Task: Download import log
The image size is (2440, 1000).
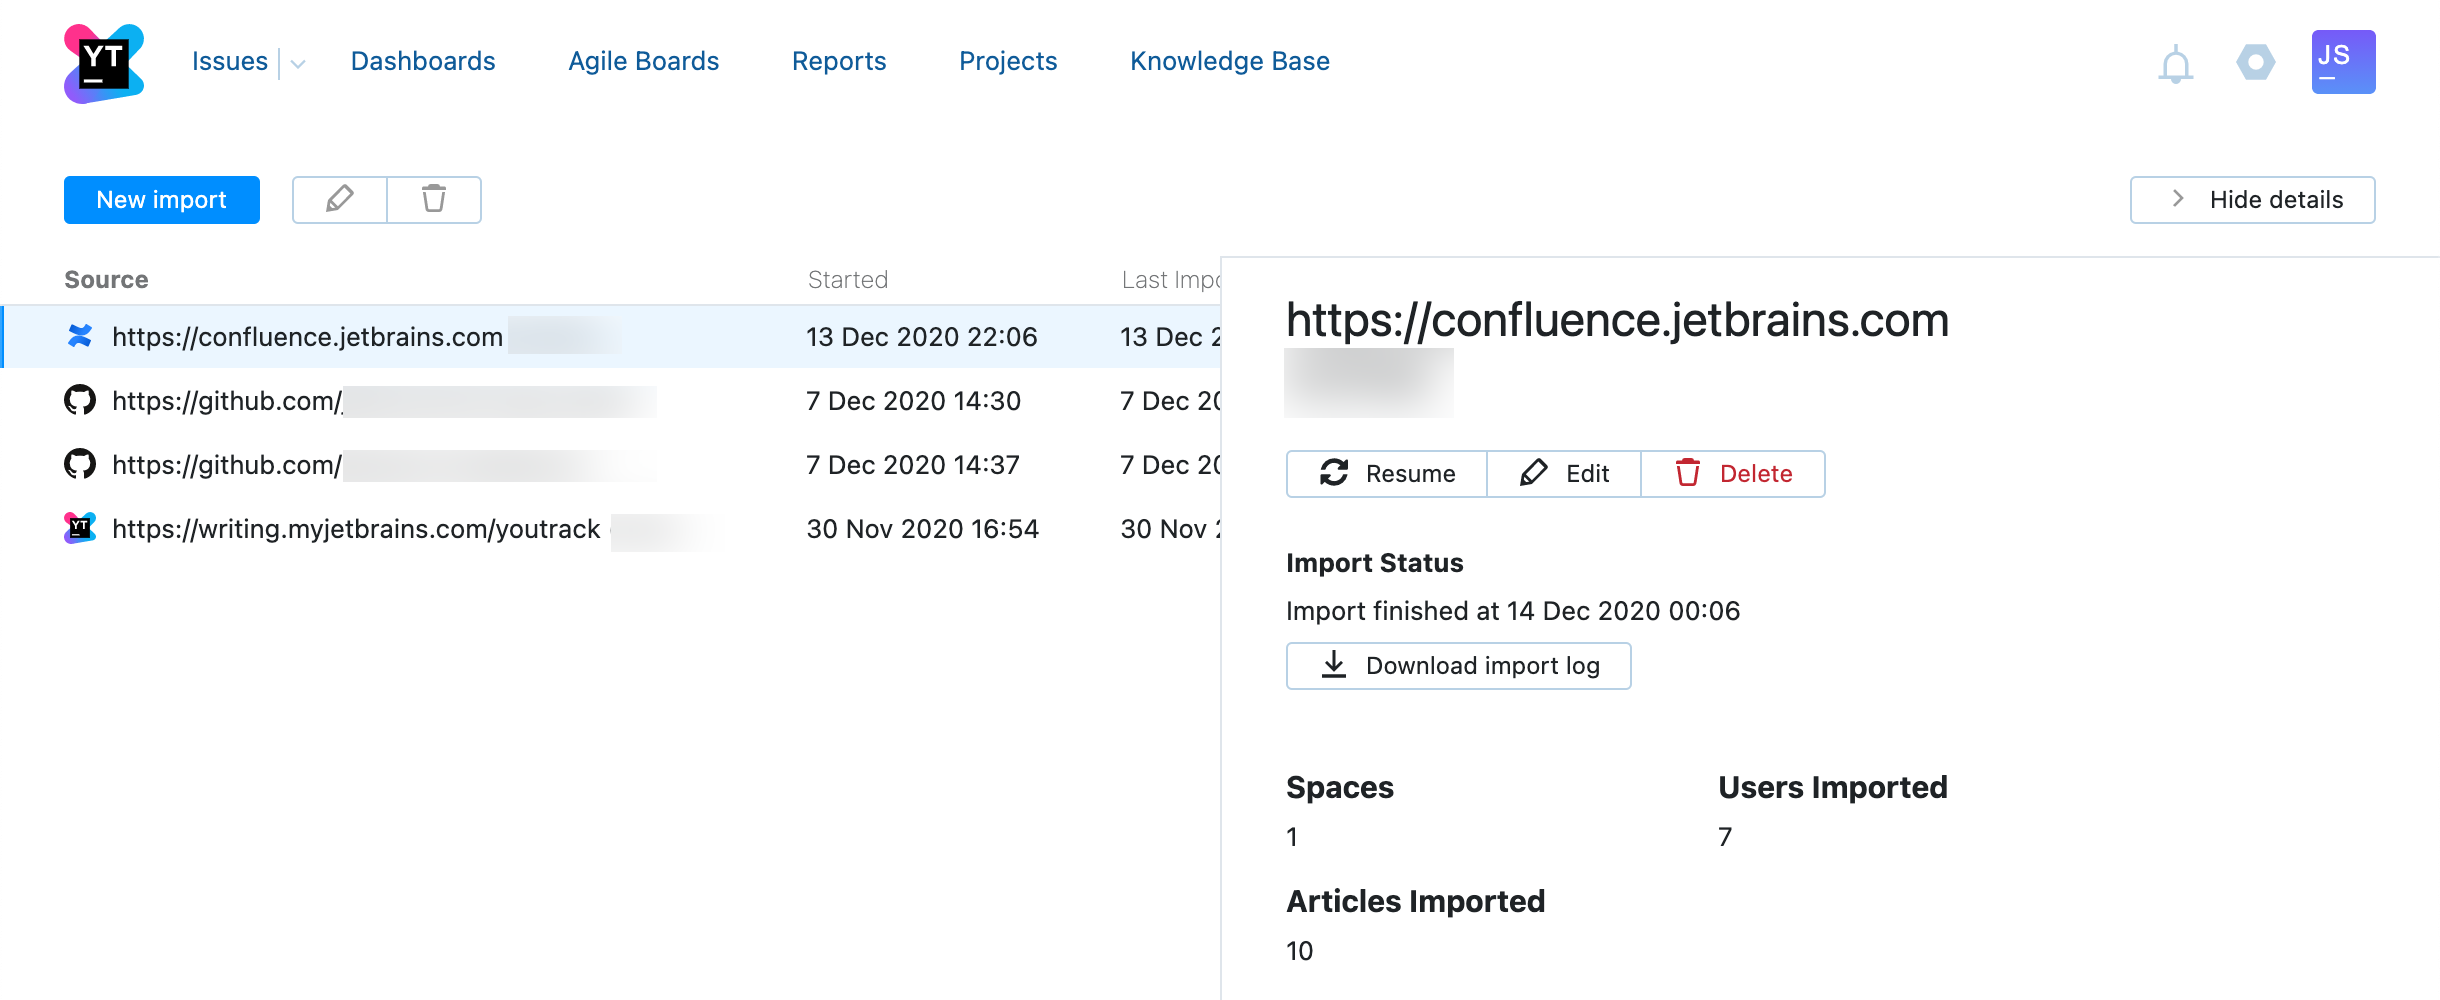Action: (x=1459, y=666)
